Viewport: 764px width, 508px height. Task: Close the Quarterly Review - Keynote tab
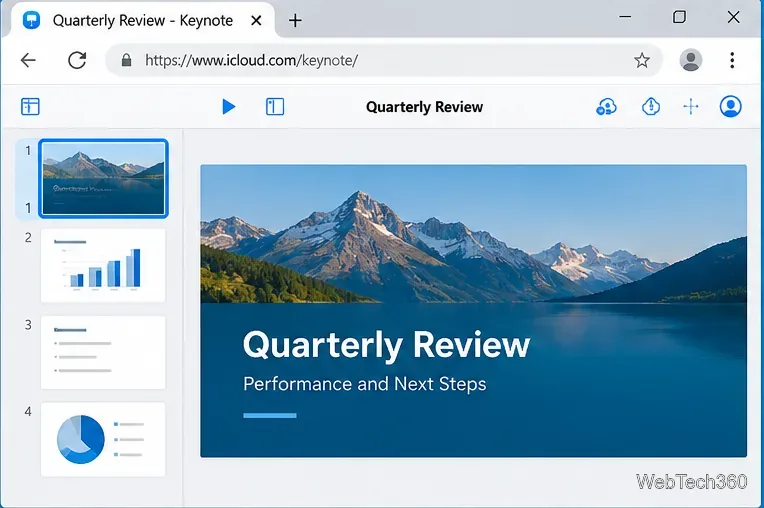click(256, 20)
